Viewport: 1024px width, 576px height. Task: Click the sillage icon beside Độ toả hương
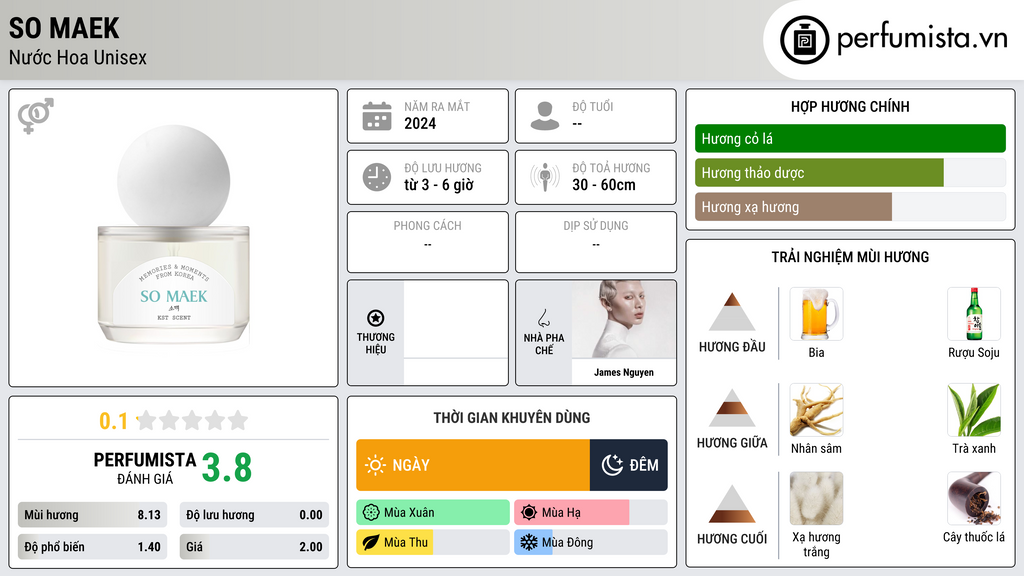pos(545,177)
